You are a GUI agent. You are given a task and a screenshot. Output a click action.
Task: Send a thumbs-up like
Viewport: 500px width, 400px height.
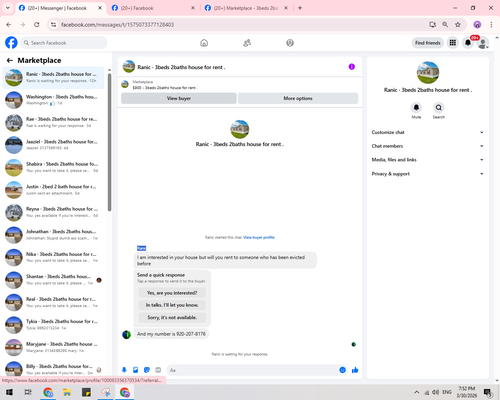coord(355,370)
